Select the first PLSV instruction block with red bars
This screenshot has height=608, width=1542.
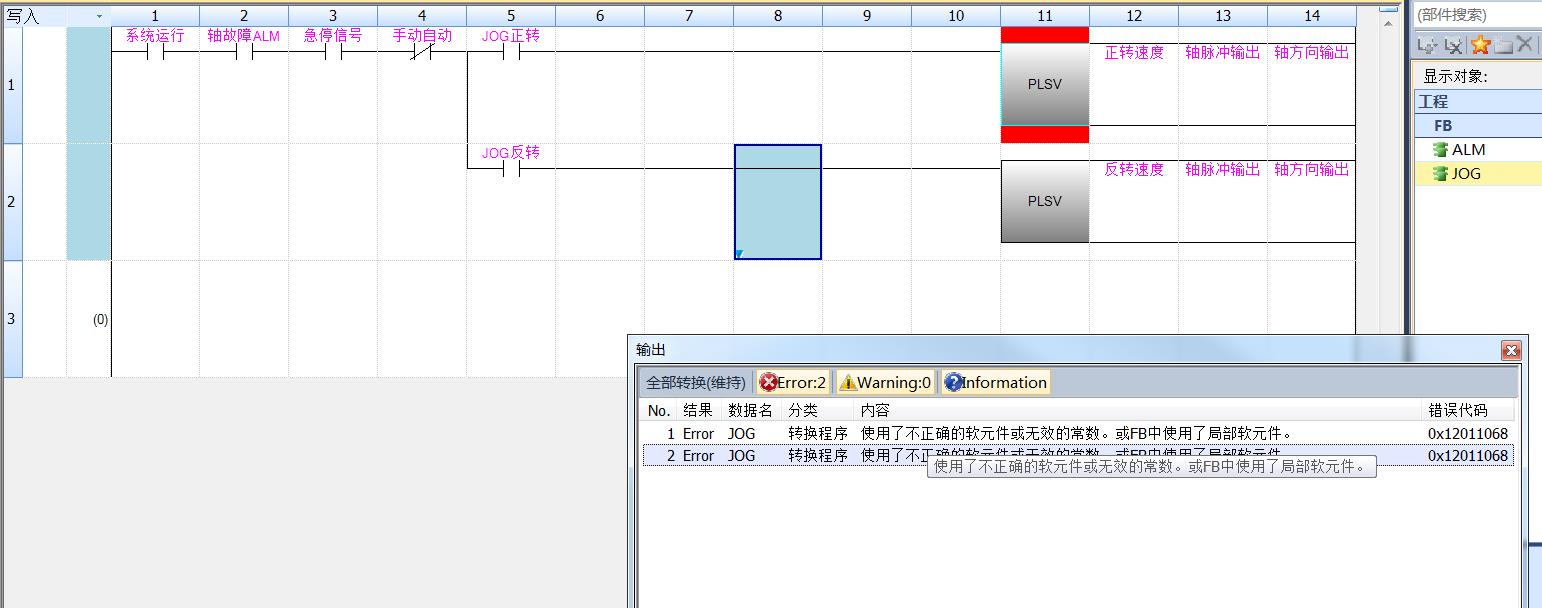pos(1044,85)
